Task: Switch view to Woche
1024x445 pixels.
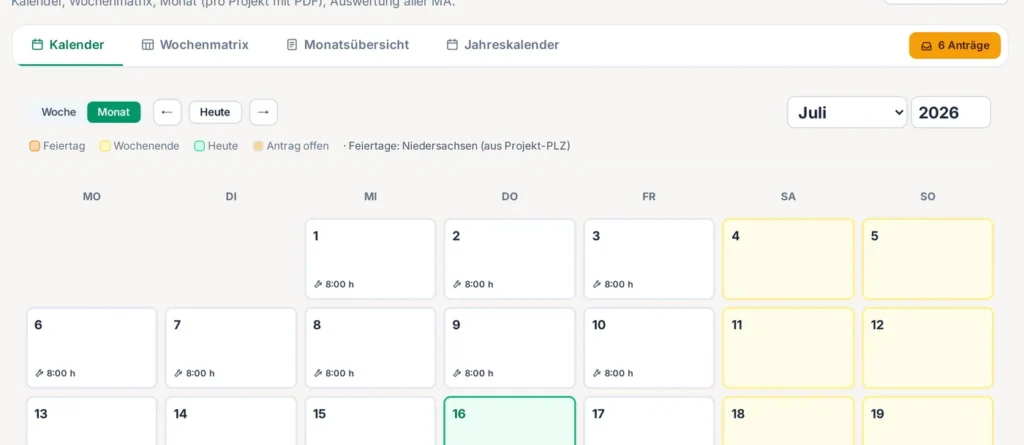Action: pos(59,112)
